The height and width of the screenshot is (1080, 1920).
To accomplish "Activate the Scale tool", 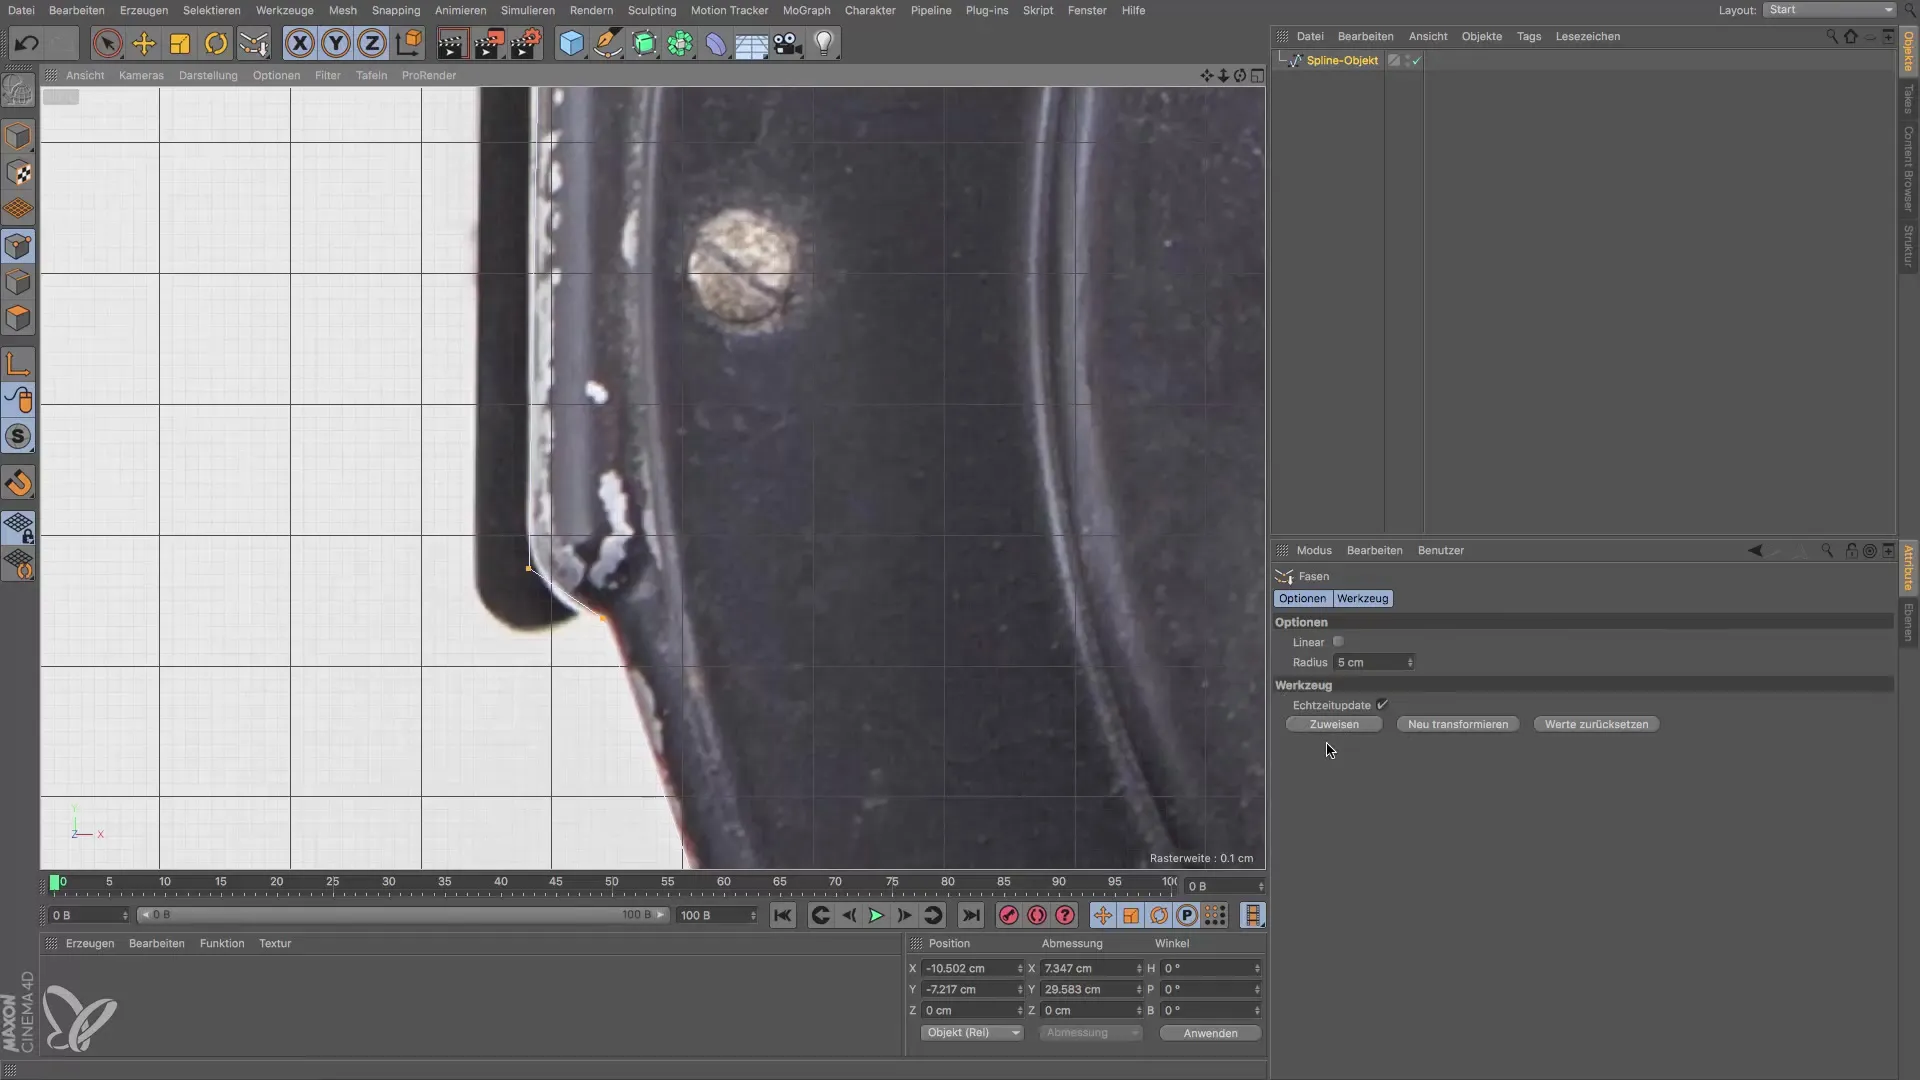I will 180,43.
